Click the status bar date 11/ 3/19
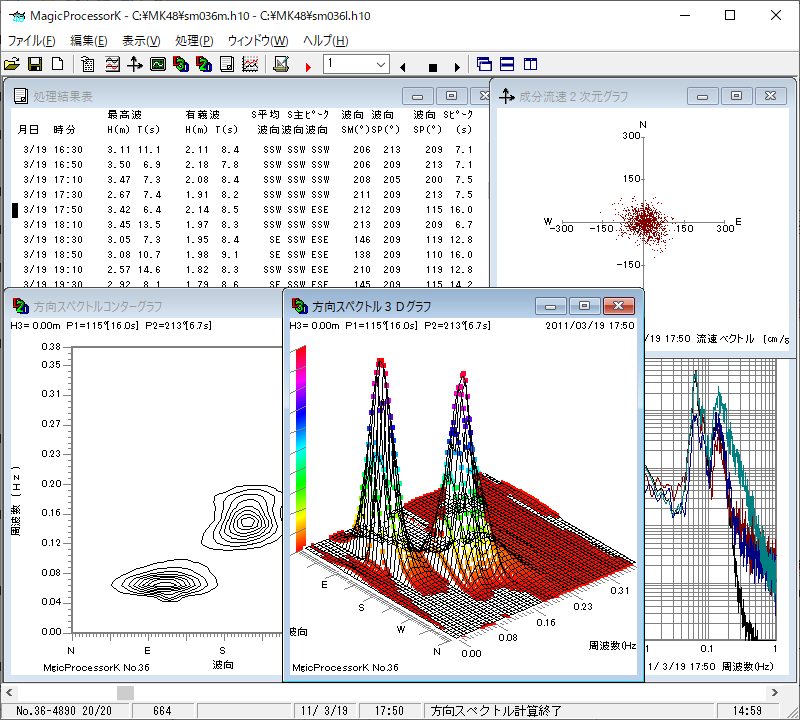Viewport: 800px width, 720px height. (x=324, y=711)
